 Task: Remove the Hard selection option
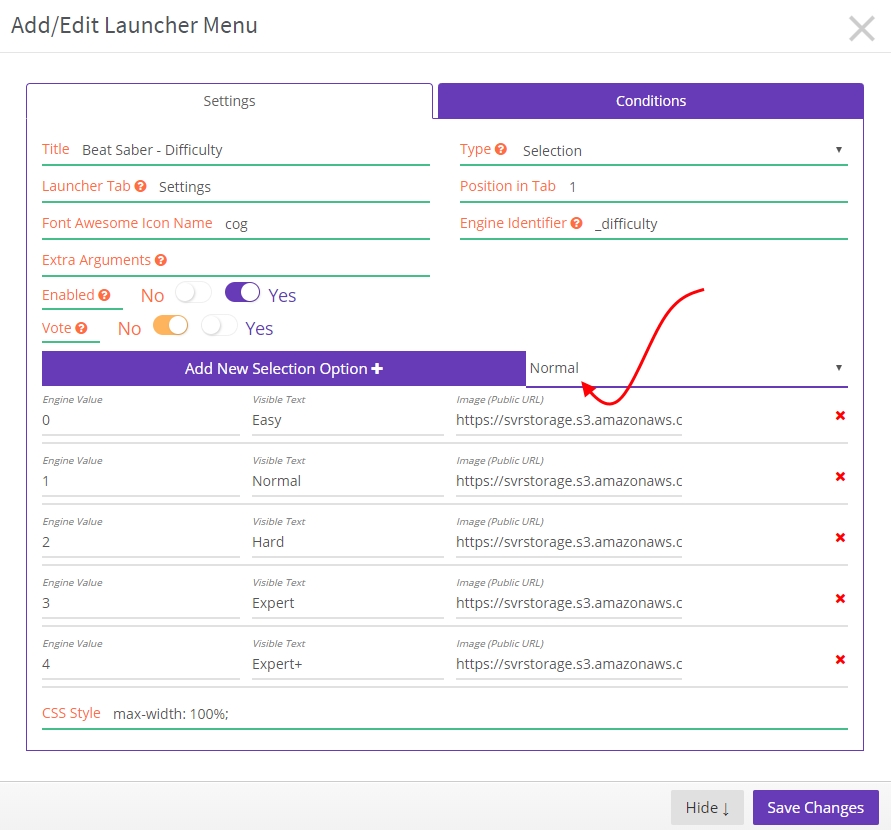(x=840, y=537)
